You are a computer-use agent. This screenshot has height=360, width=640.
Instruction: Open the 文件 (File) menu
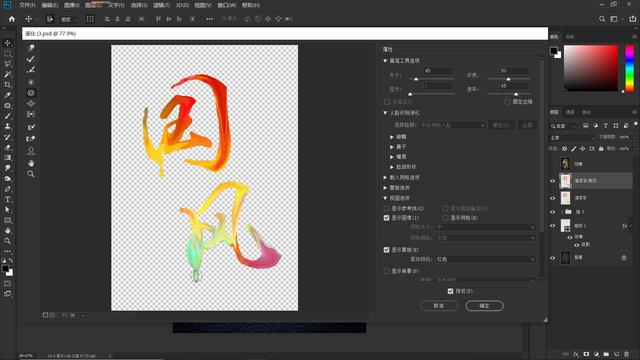click(x=27, y=5)
